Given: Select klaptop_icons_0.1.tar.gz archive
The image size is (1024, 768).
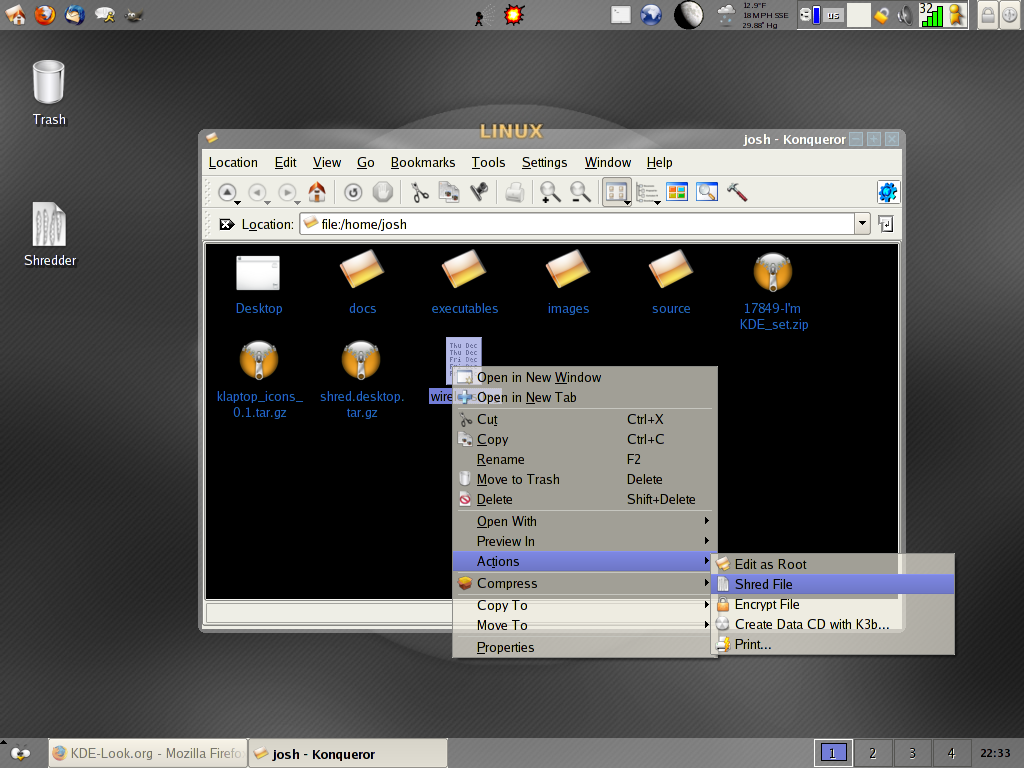Looking at the screenshot, I should (259, 379).
